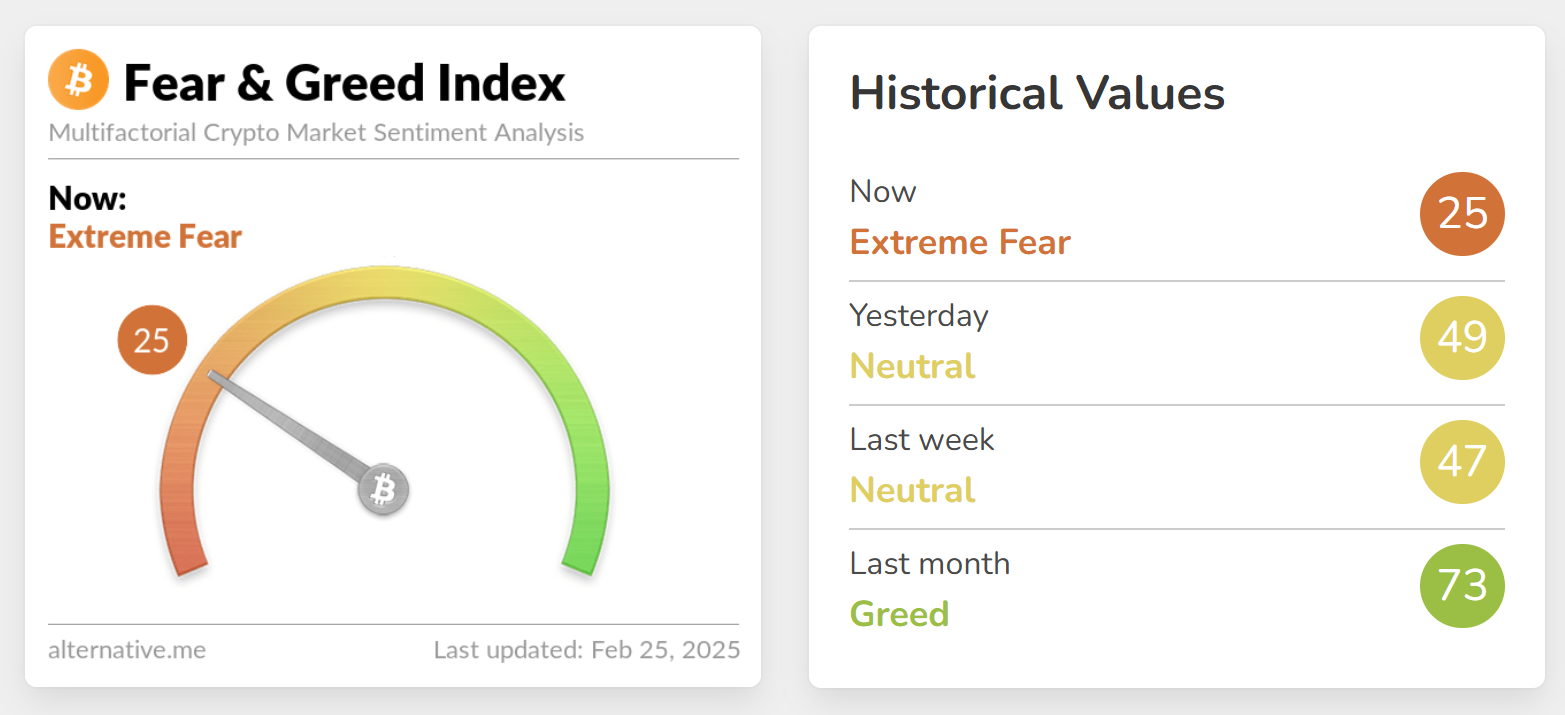Screen dimensions: 1565x715
Task: Click the red end of the gauge arc
Action: click(186, 545)
